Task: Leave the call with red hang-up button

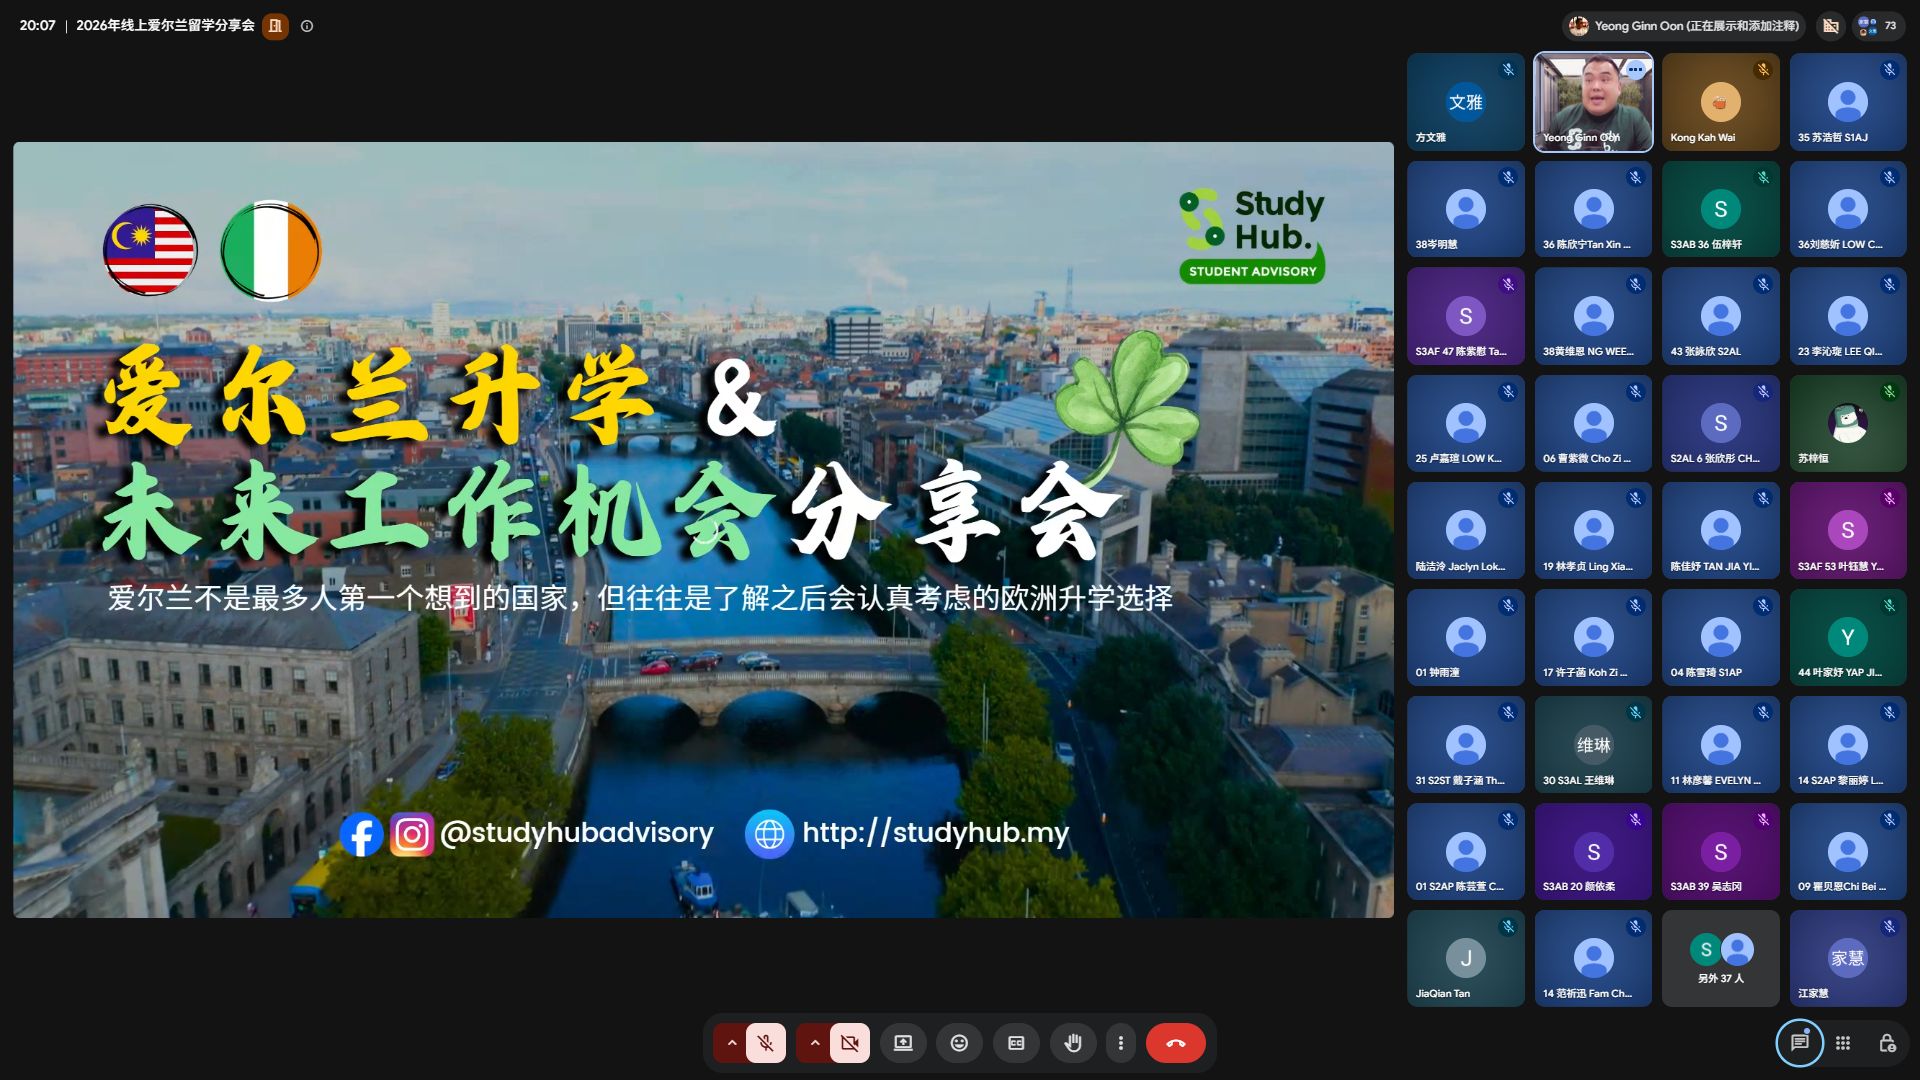Action: click(1176, 1043)
